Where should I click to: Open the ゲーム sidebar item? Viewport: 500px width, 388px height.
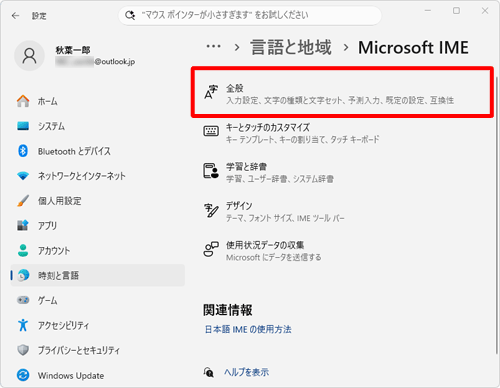click(98, 300)
